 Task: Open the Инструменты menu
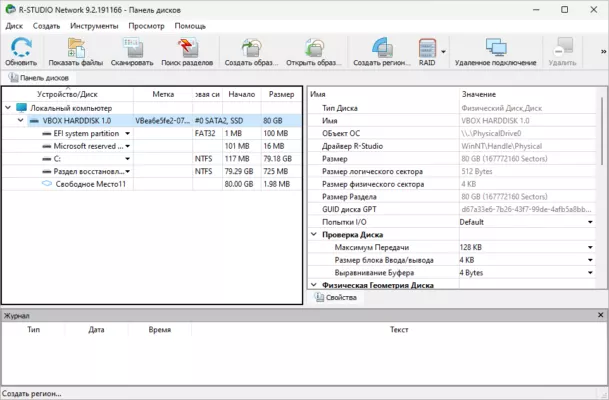pyautogui.click(x=94, y=26)
